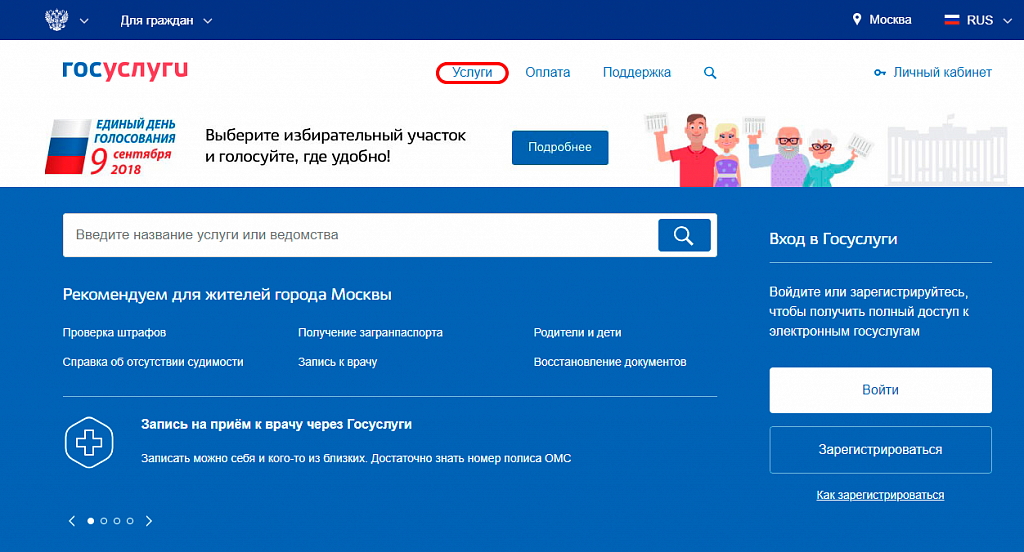Open 'Как зарегистрироваться' link
This screenshot has height=552, width=1024.
coord(880,495)
